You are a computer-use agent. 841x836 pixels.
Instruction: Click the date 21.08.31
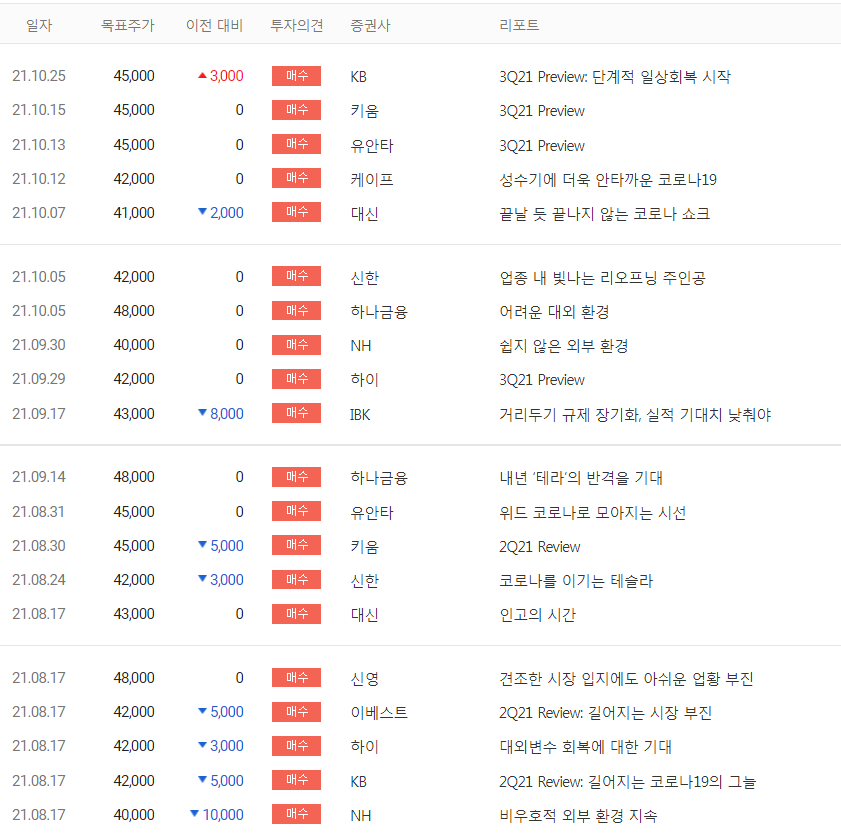click(39, 512)
